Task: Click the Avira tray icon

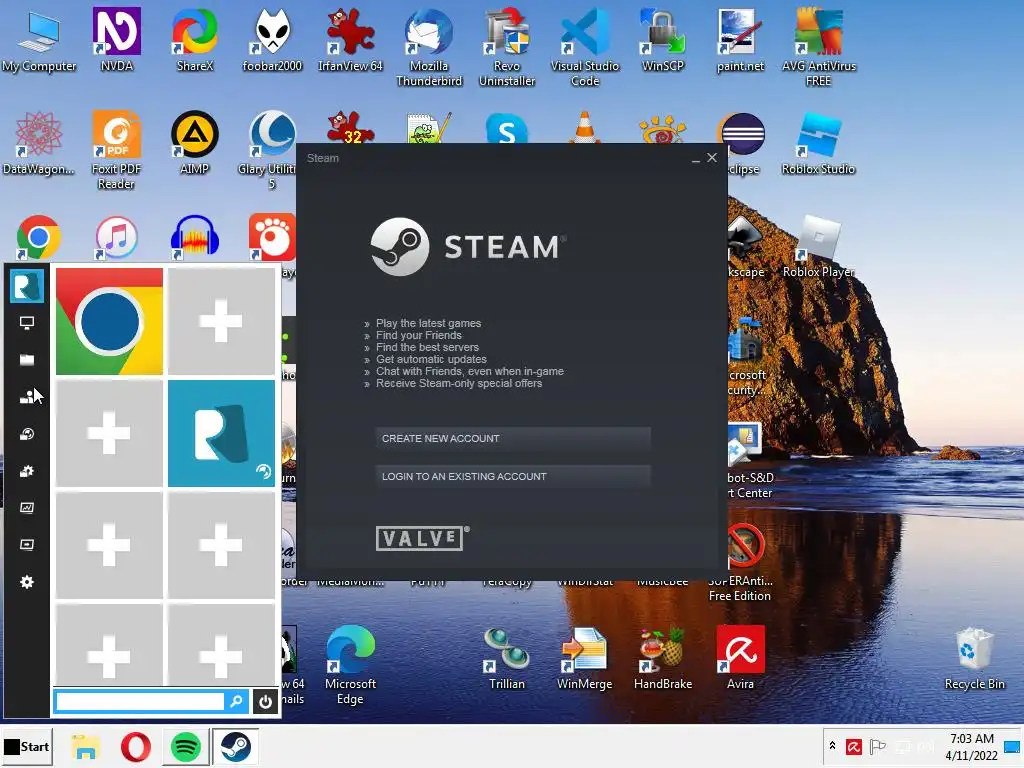Action: (854, 746)
